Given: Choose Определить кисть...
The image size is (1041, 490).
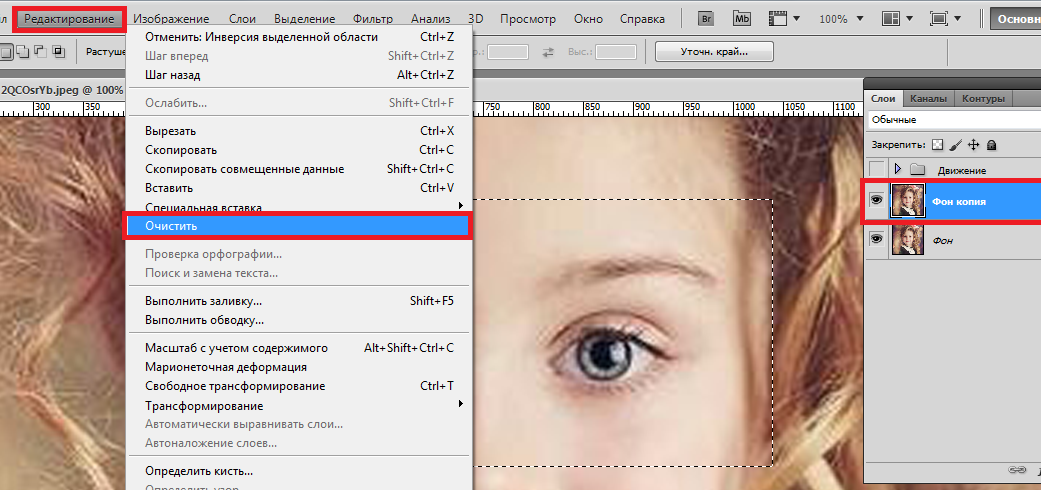Looking at the screenshot, I should pyautogui.click(x=299, y=471).
